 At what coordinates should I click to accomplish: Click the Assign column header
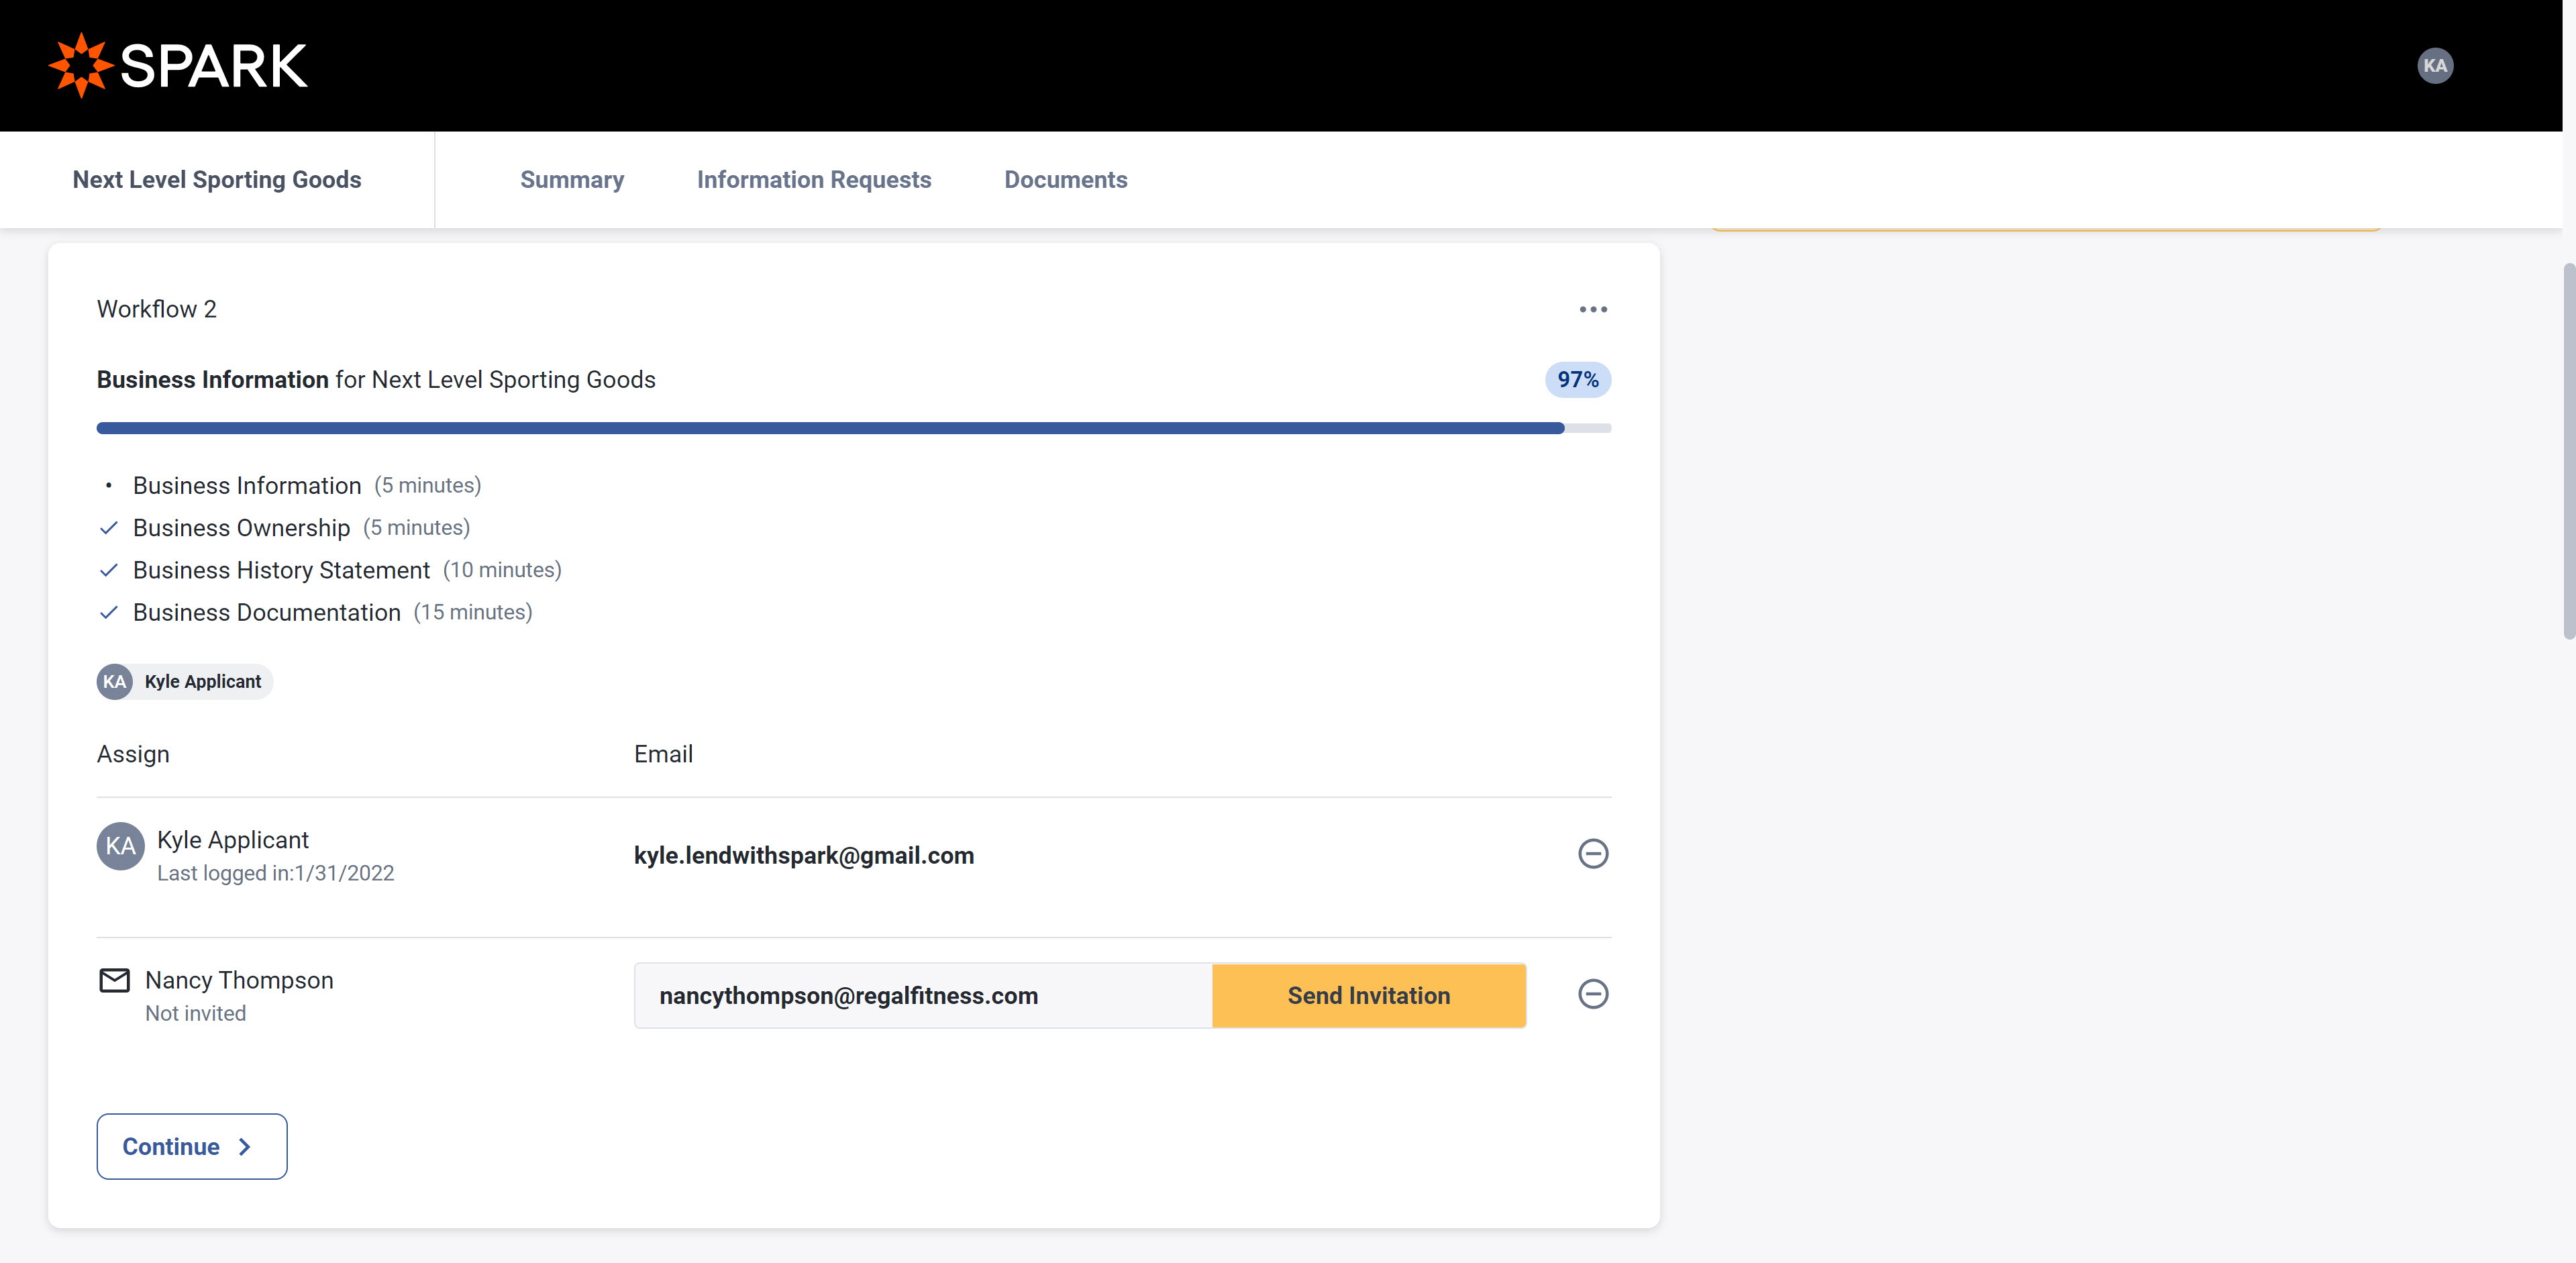coord(133,754)
